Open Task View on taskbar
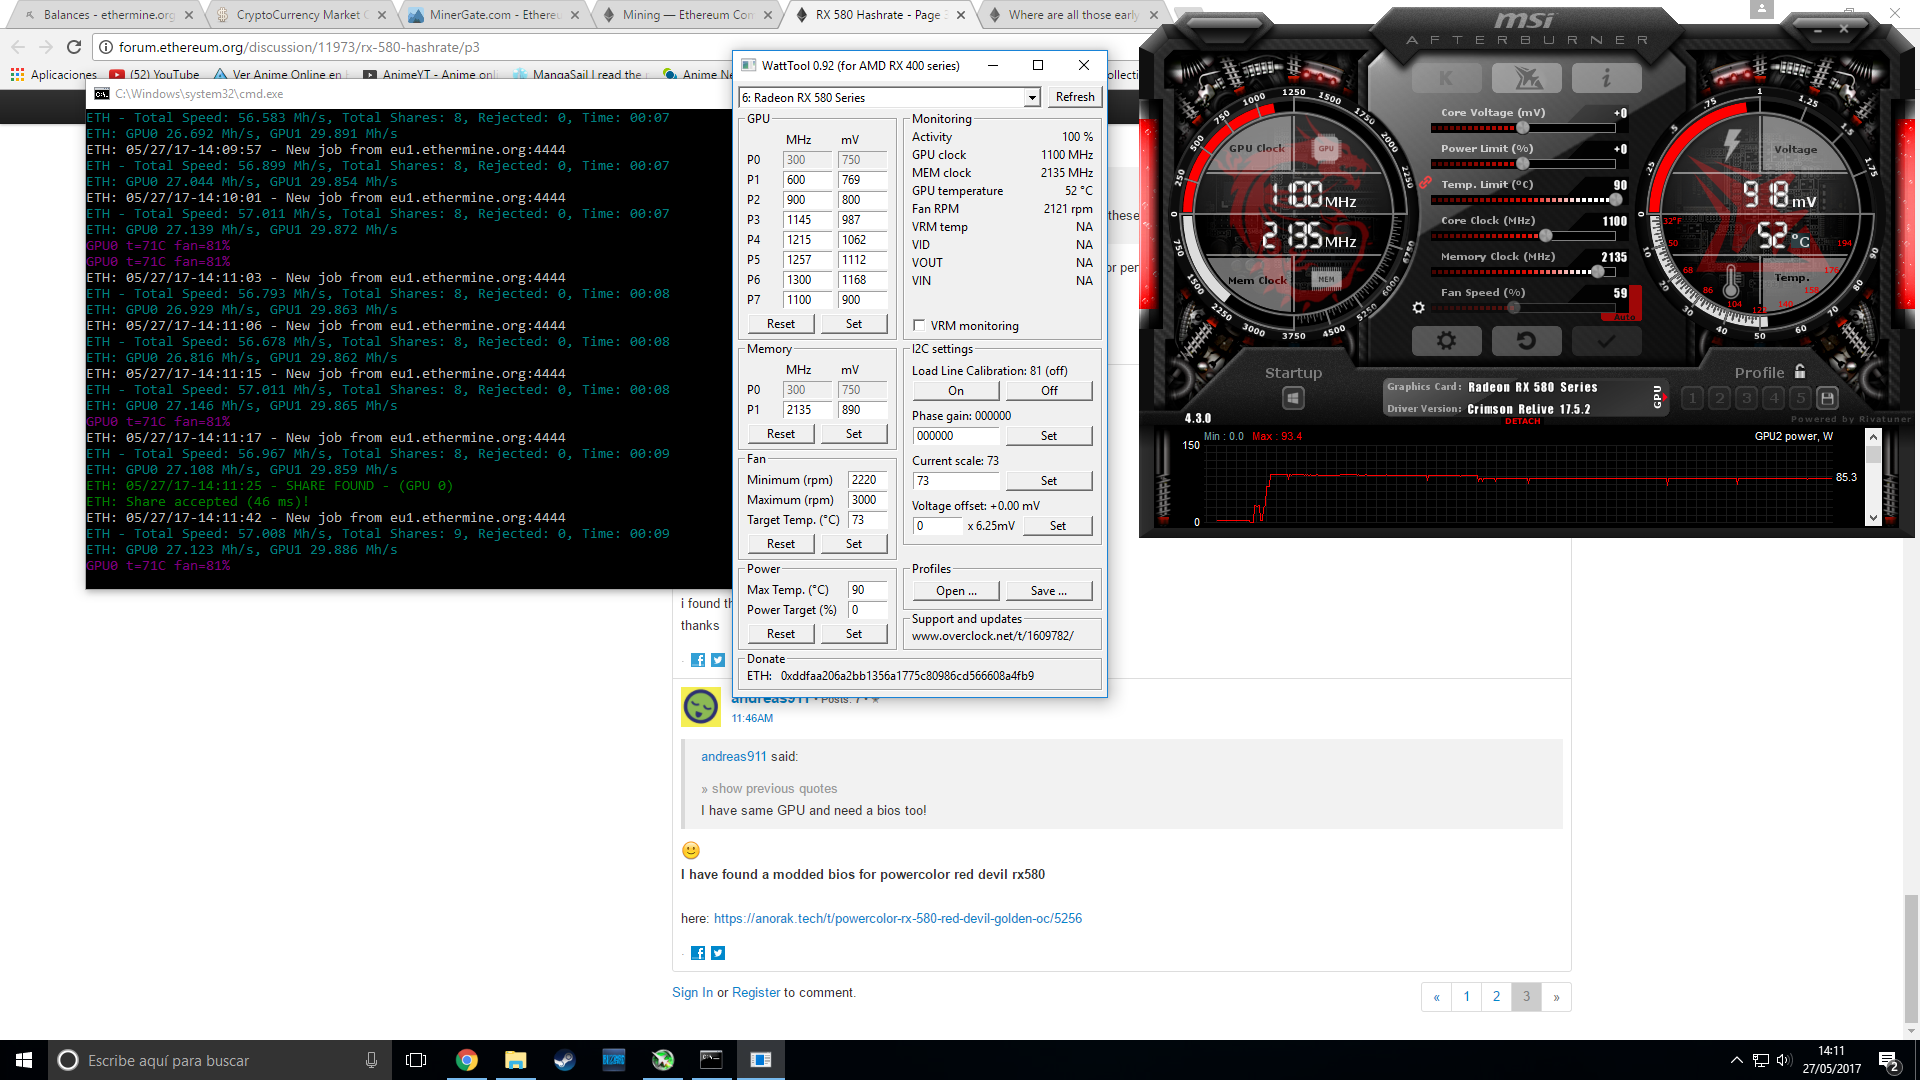The image size is (1920, 1080). (x=416, y=1060)
